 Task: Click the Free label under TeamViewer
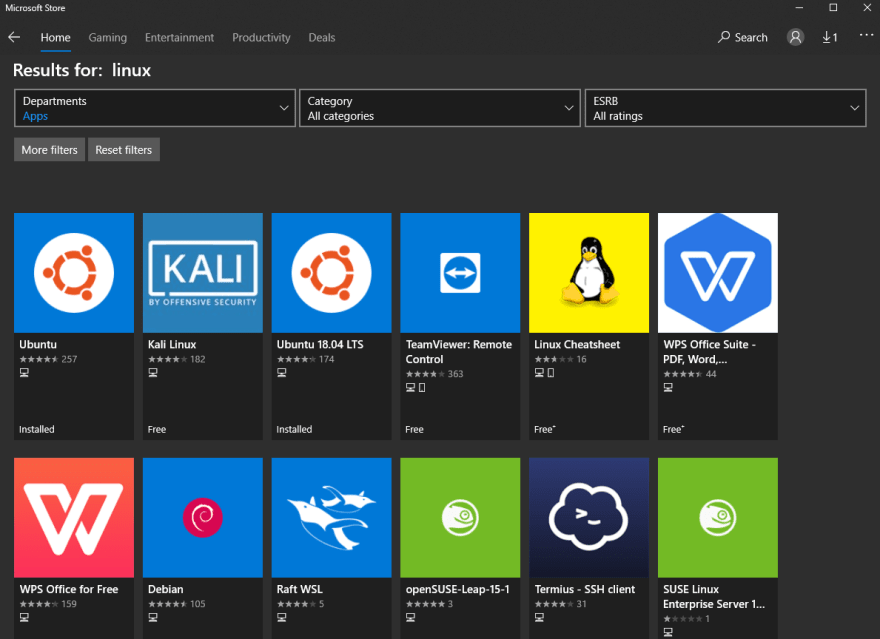click(x=414, y=429)
